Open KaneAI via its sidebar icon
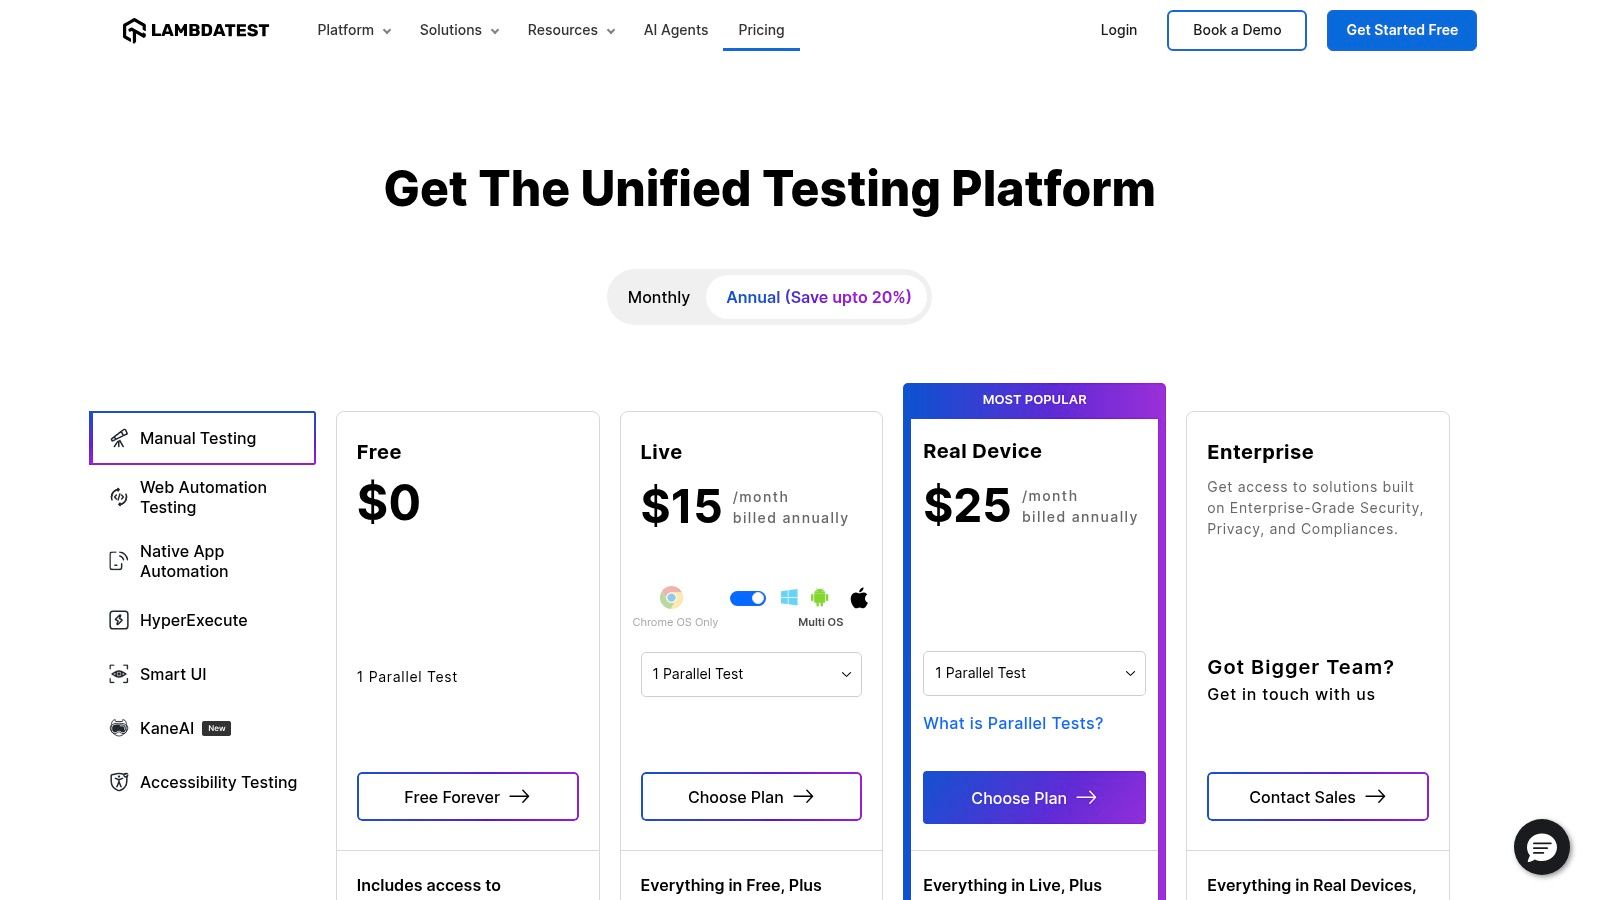The image size is (1600, 900). point(119,728)
